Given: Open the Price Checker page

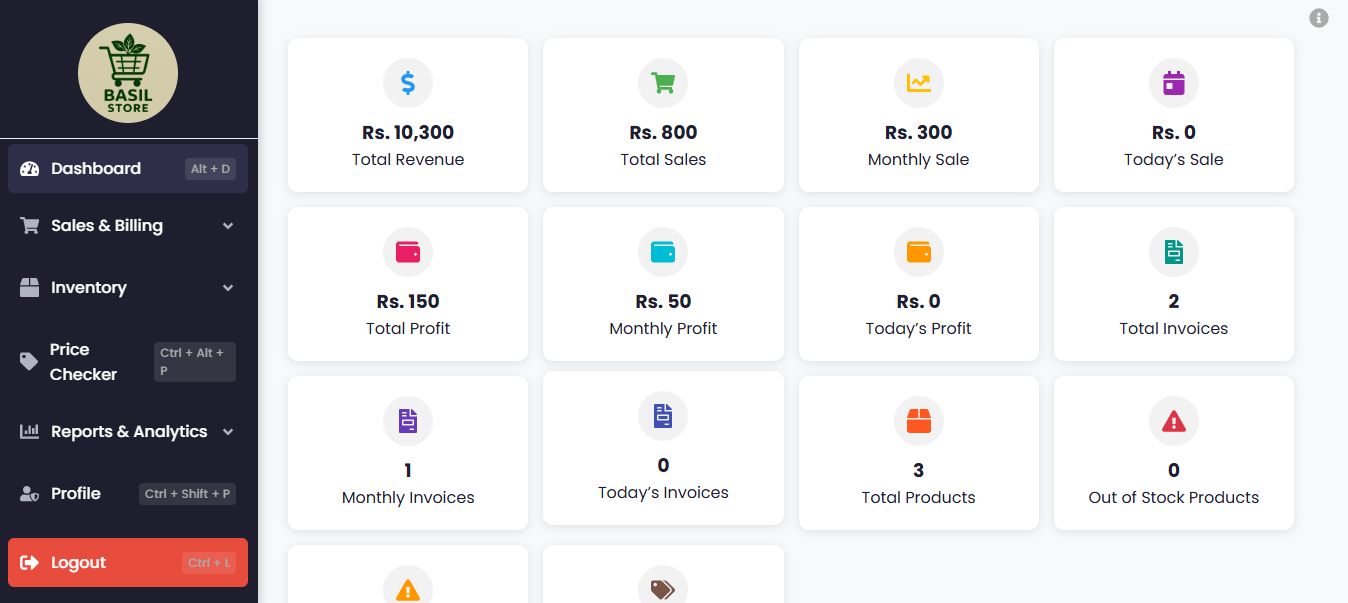Looking at the screenshot, I should point(84,362).
